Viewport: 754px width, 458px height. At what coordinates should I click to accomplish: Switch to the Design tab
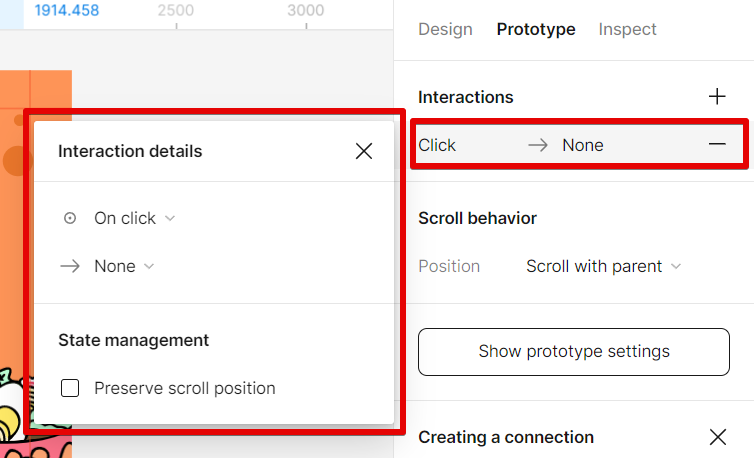445,29
